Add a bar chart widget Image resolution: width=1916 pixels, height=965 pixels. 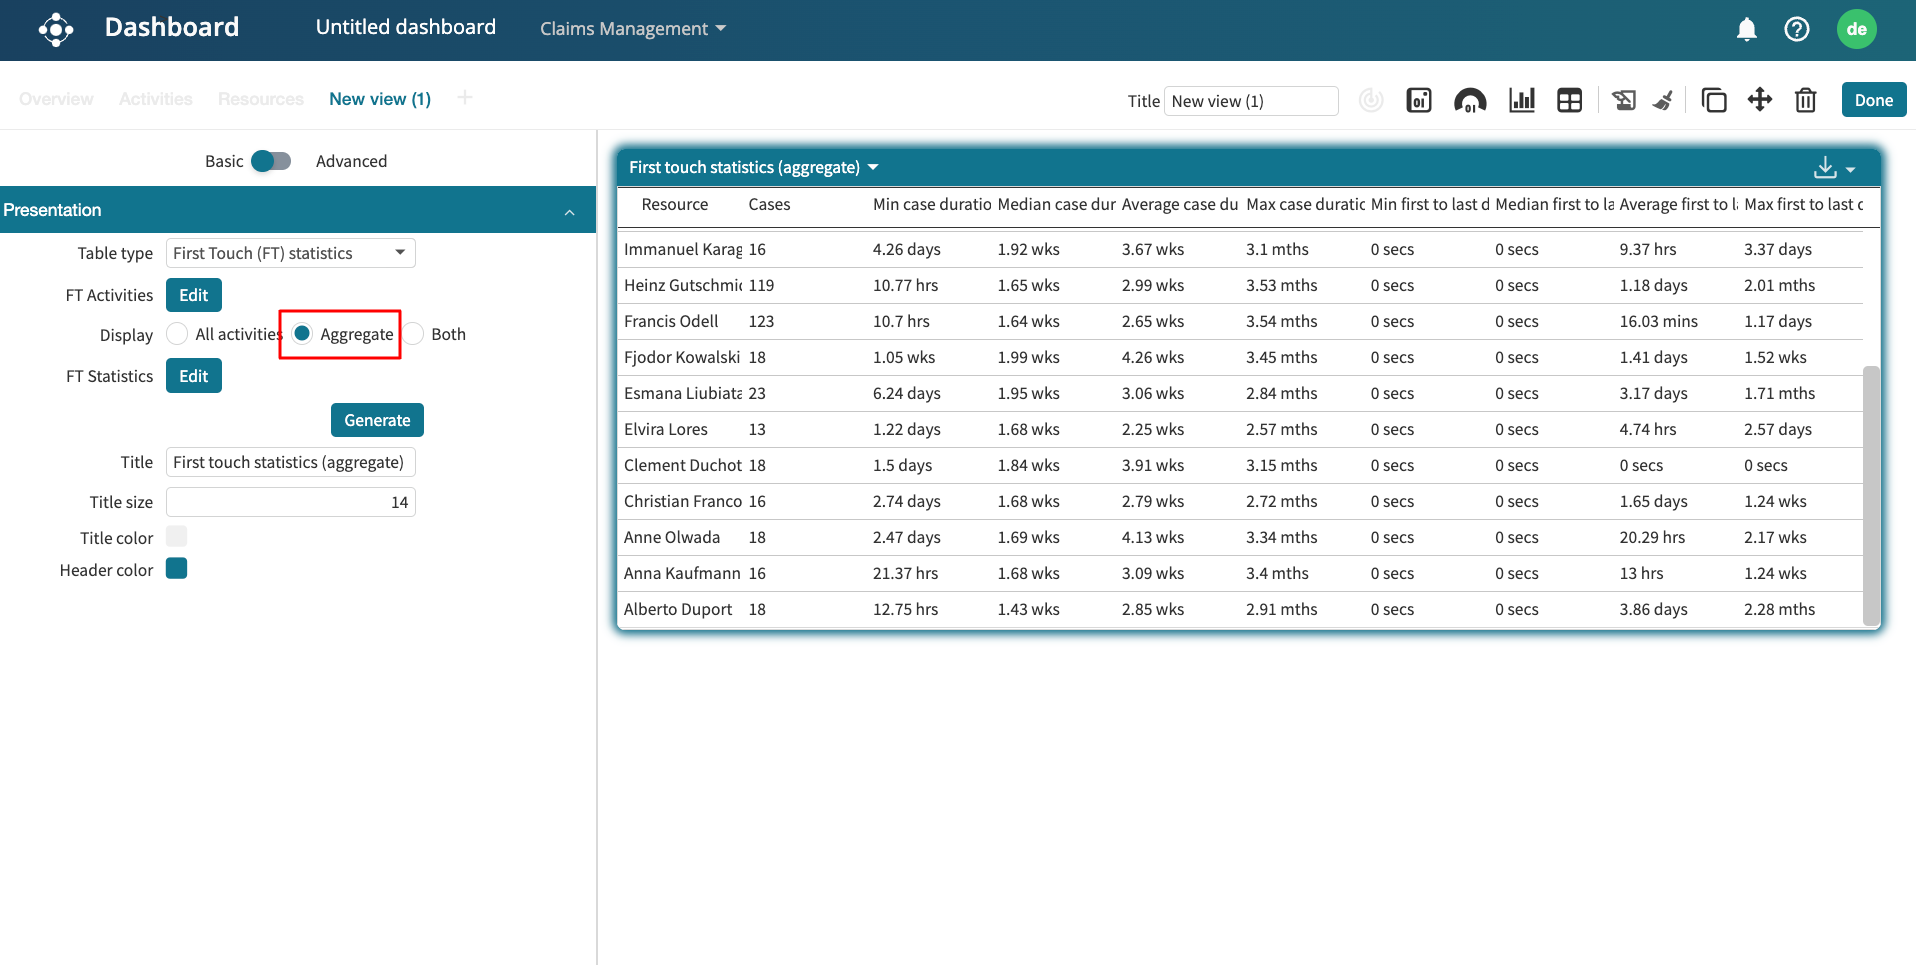click(1521, 100)
